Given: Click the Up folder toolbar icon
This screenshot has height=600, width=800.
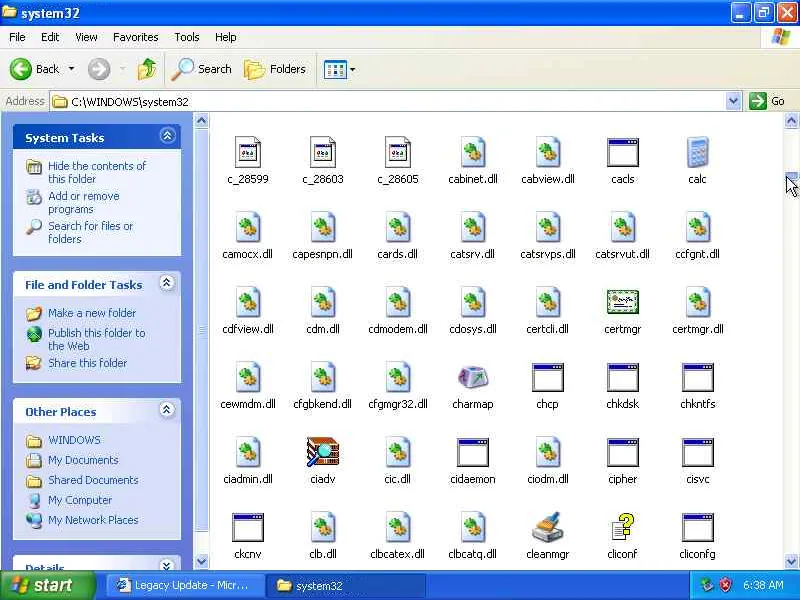Looking at the screenshot, I should pos(146,69).
